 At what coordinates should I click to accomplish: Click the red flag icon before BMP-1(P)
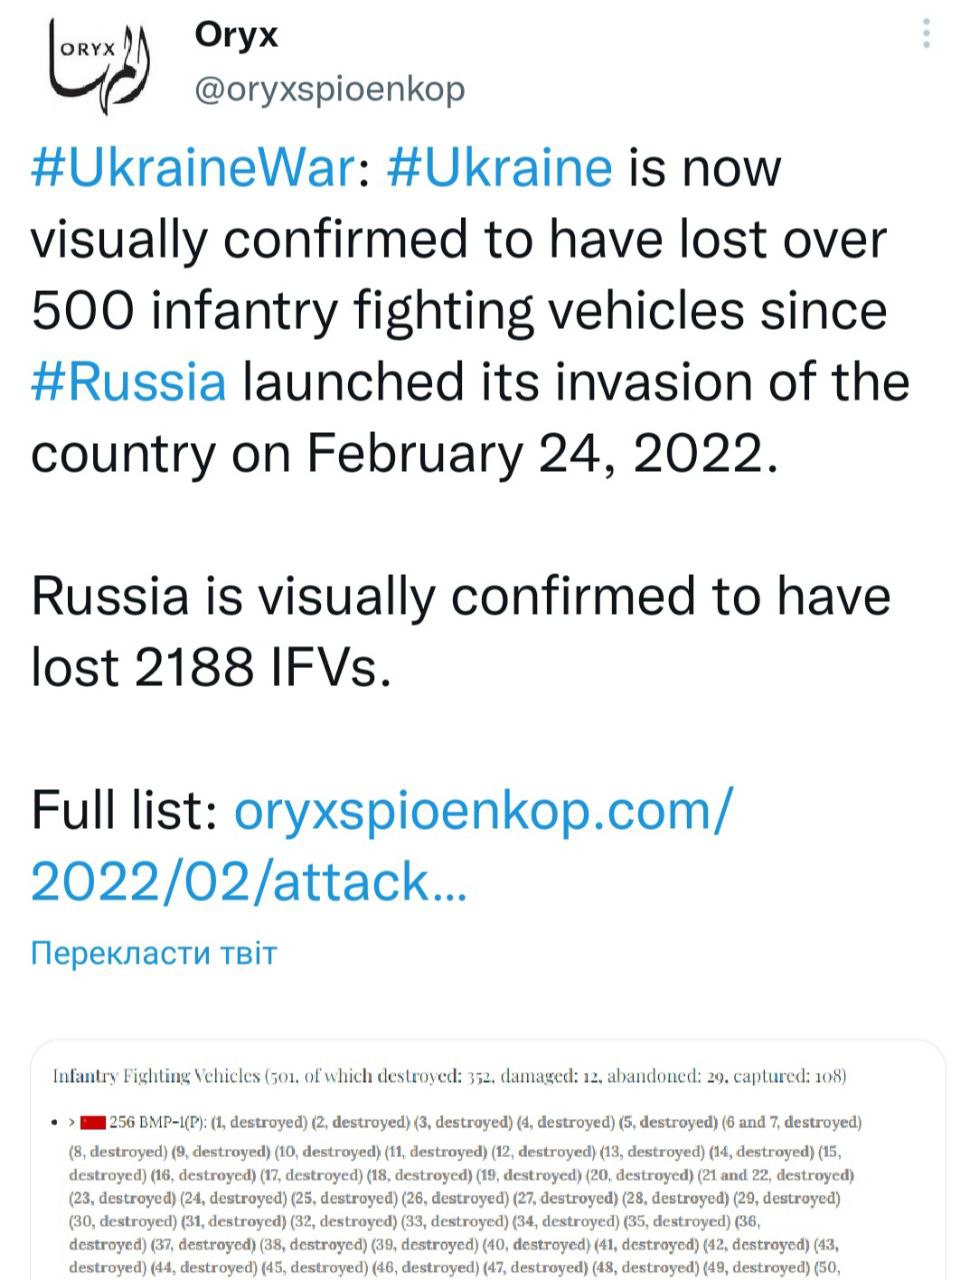tap(94, 1123)
